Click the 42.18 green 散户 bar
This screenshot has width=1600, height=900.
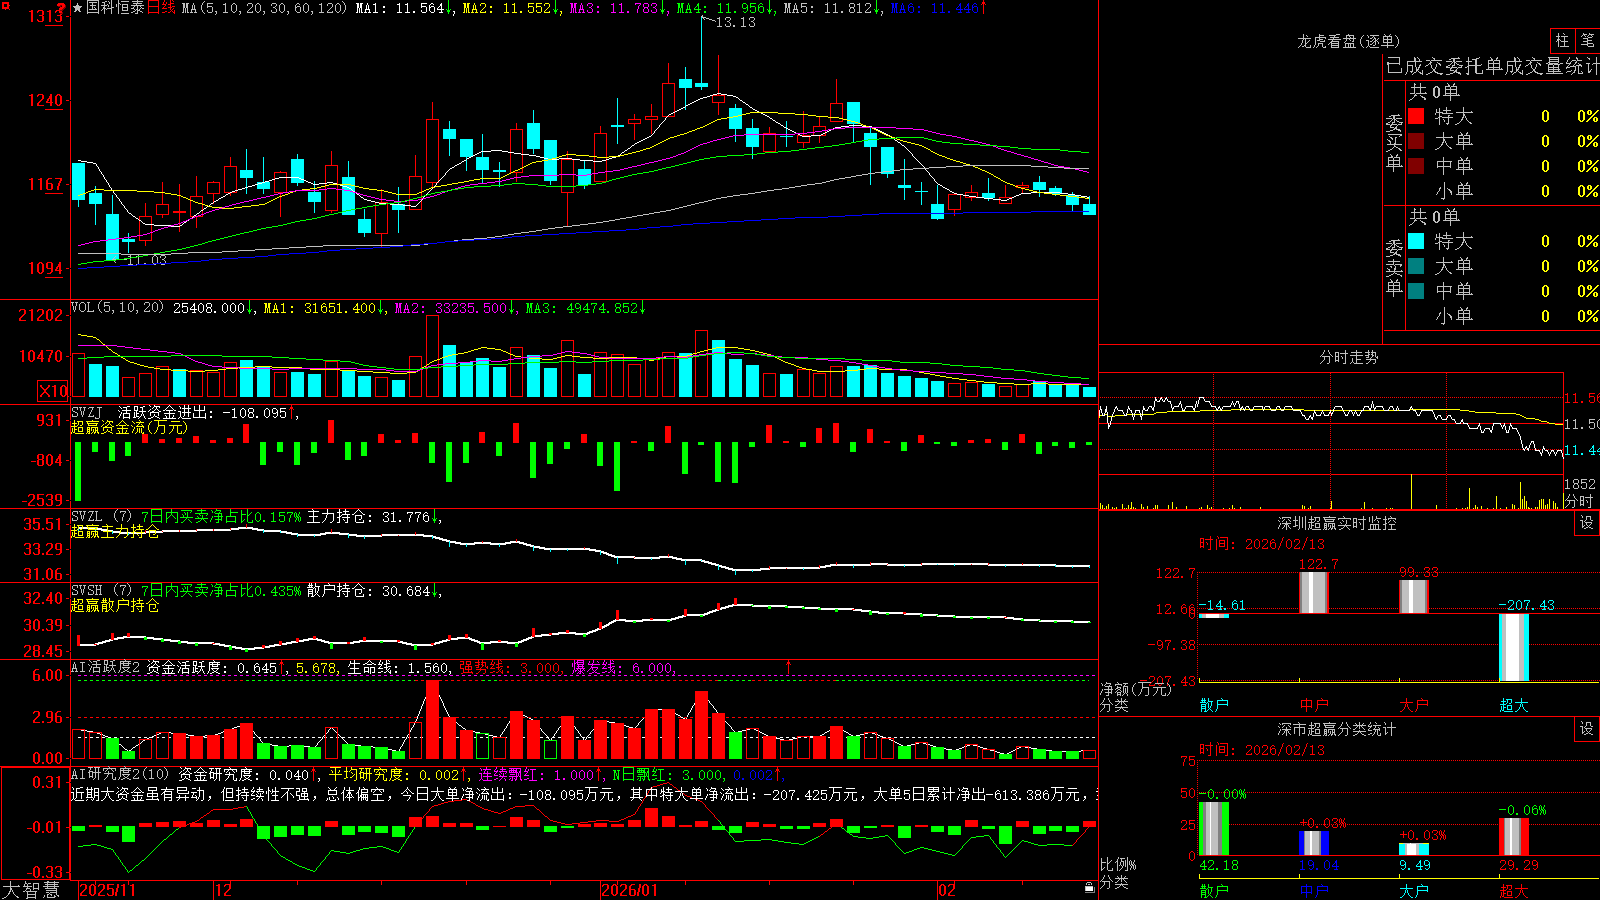click(1214, 829)
